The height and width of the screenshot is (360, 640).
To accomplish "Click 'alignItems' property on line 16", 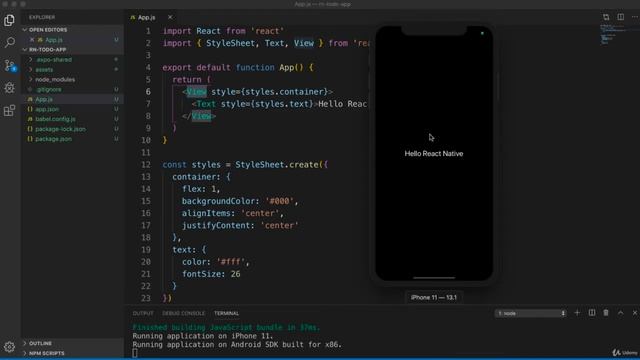I will pos(206,213).
